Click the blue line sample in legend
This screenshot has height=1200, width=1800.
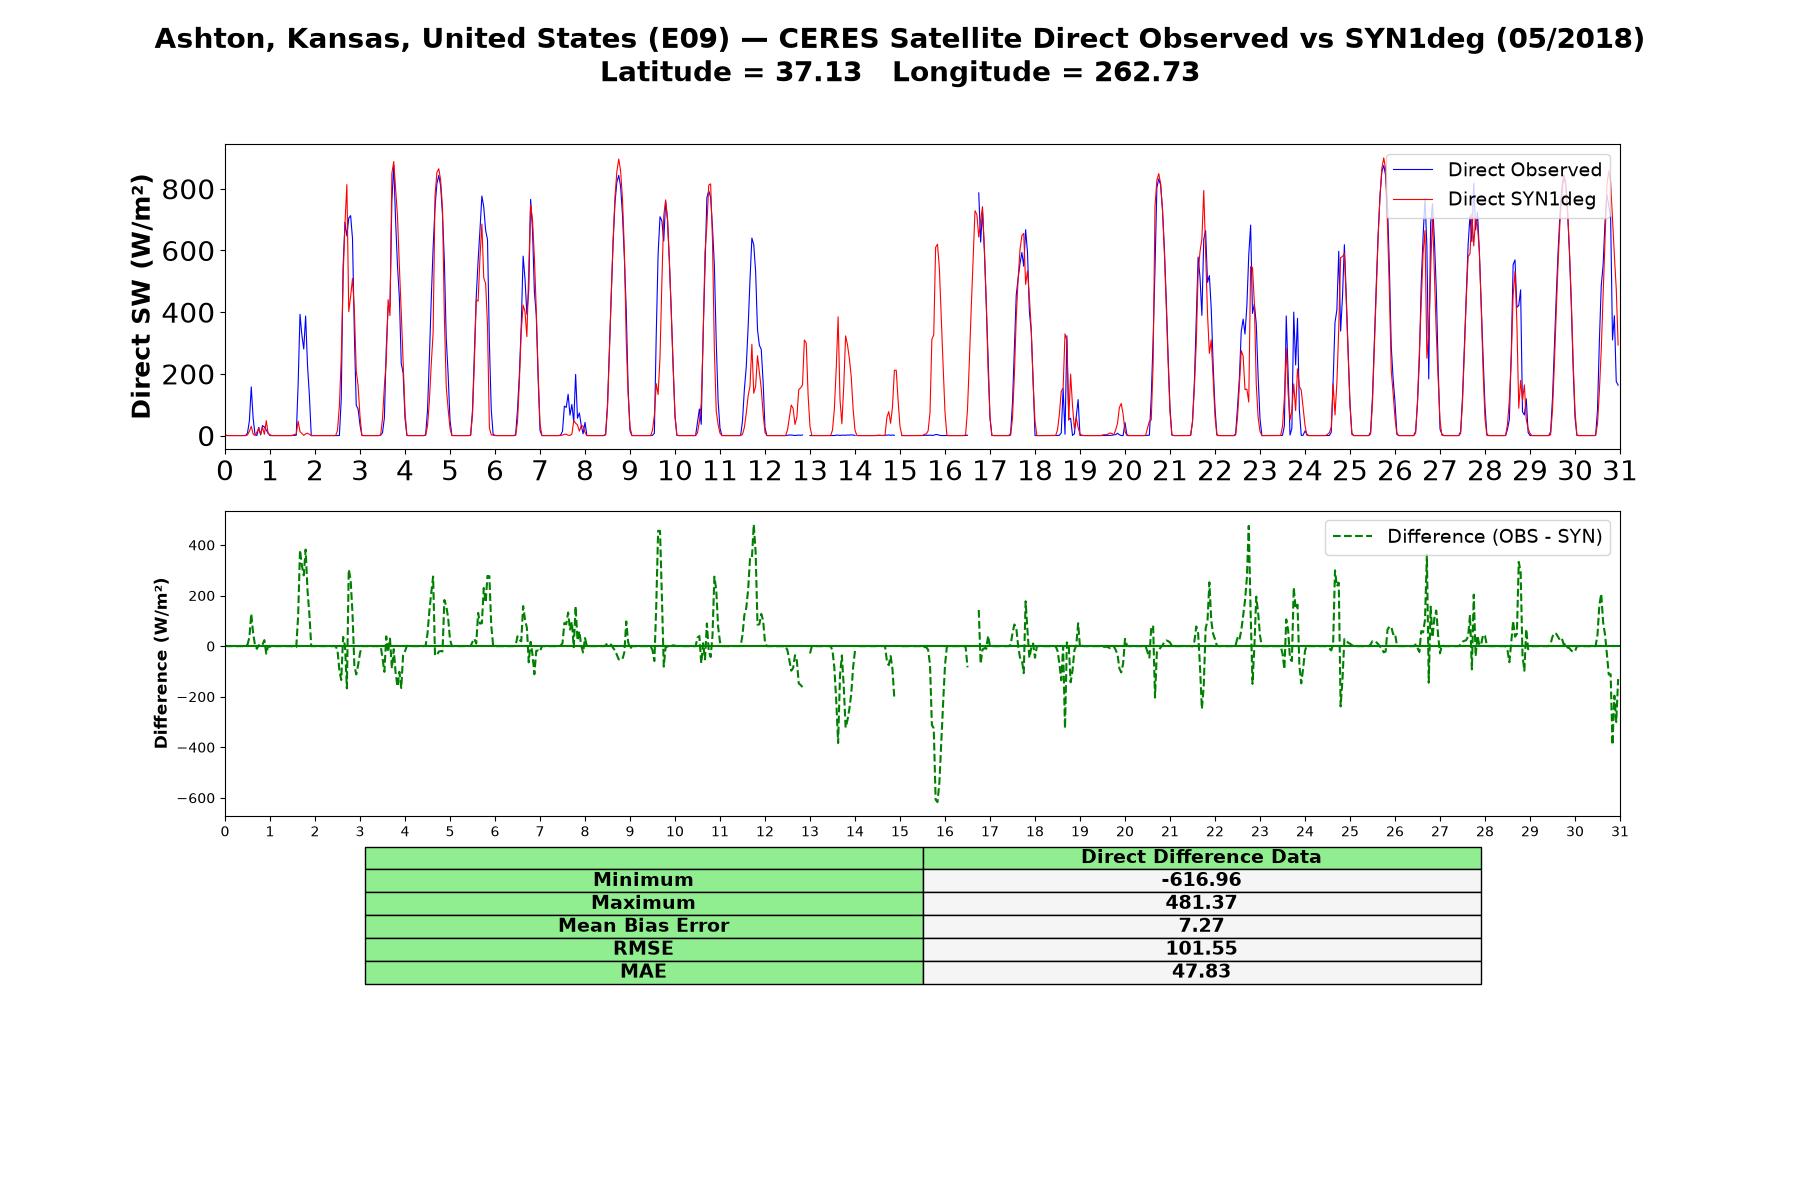pos(1413,170)
